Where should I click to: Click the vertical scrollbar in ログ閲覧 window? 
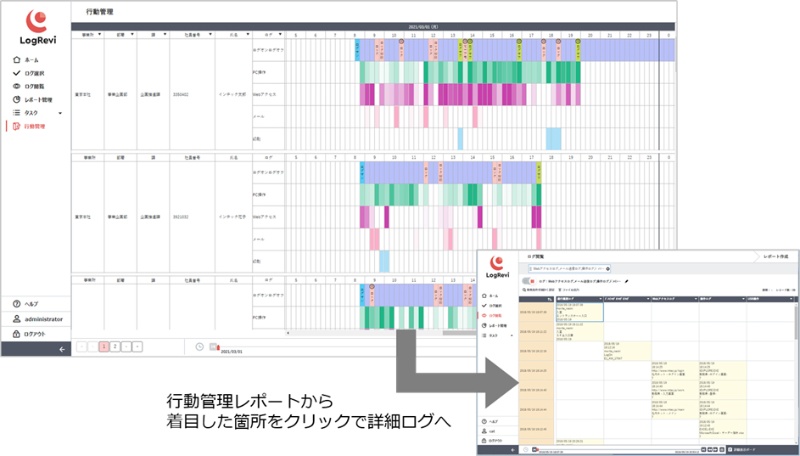796,322
